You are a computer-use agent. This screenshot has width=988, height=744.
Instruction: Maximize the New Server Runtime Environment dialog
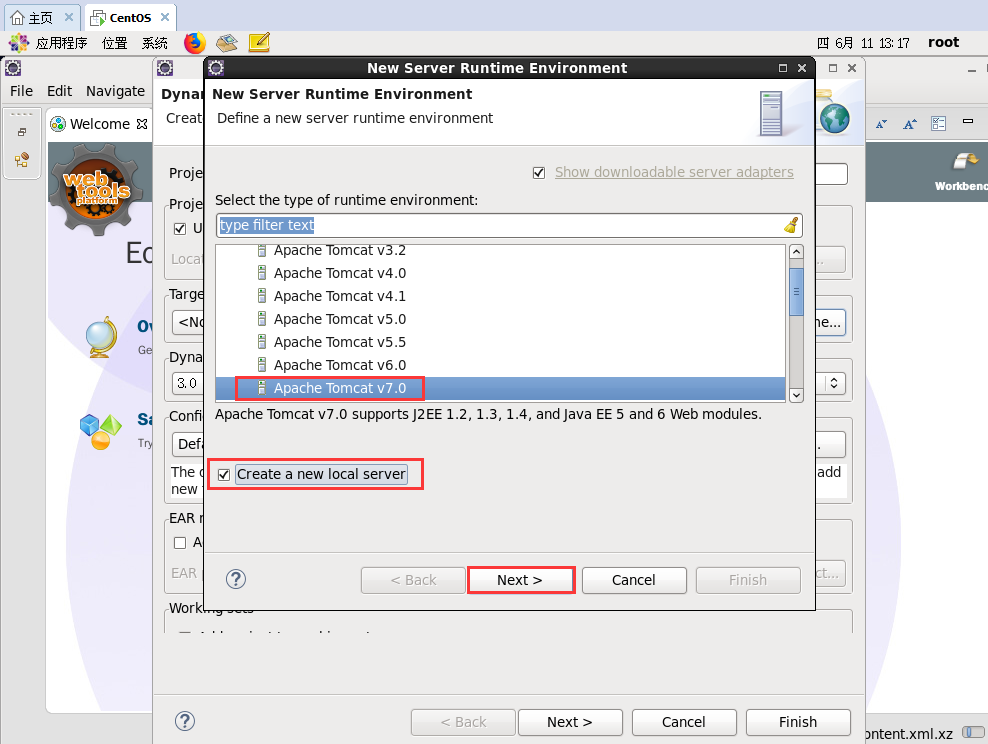click(x=783, y=68)
